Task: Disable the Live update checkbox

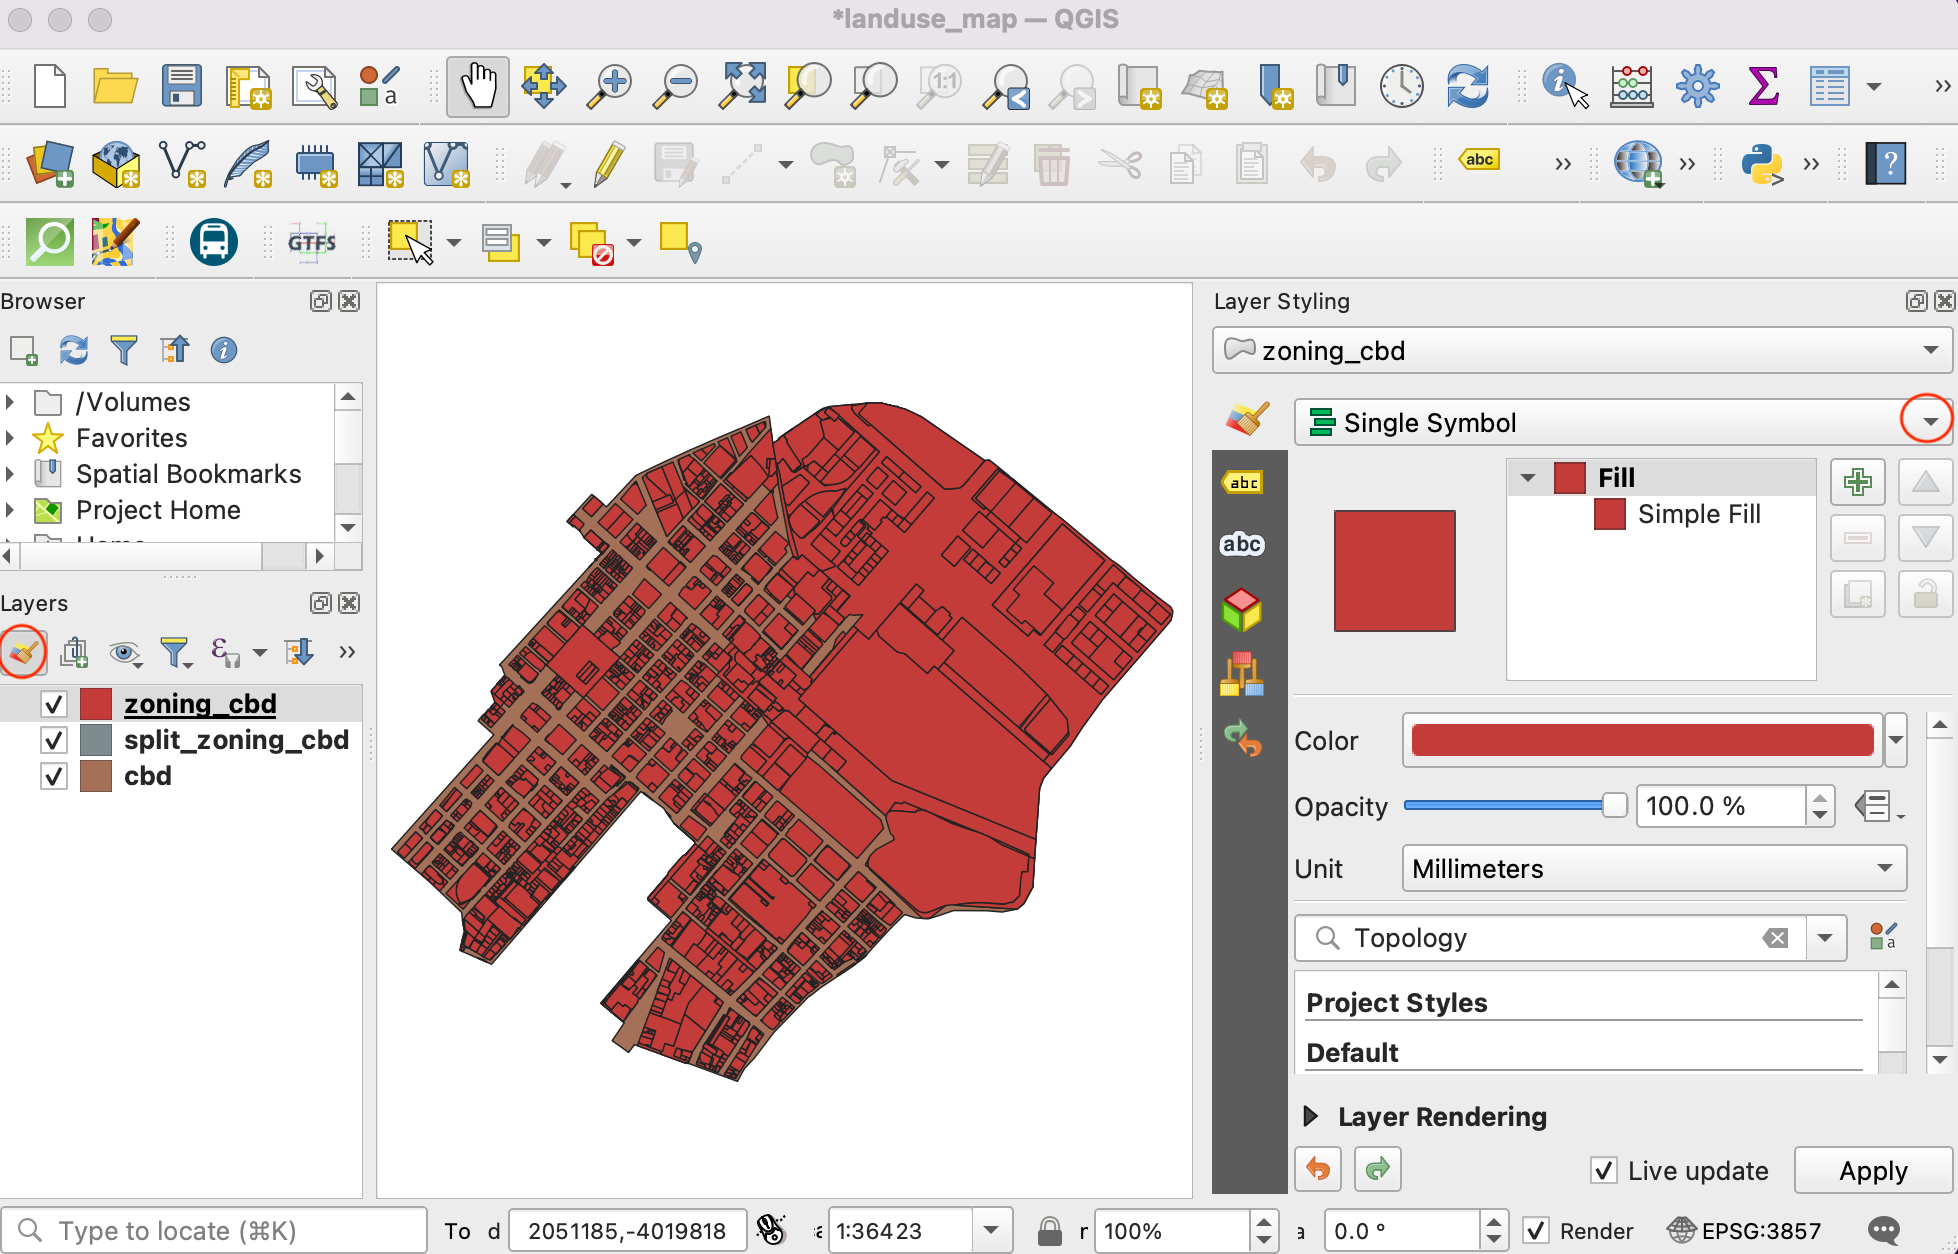Action: point(1604,1170)
